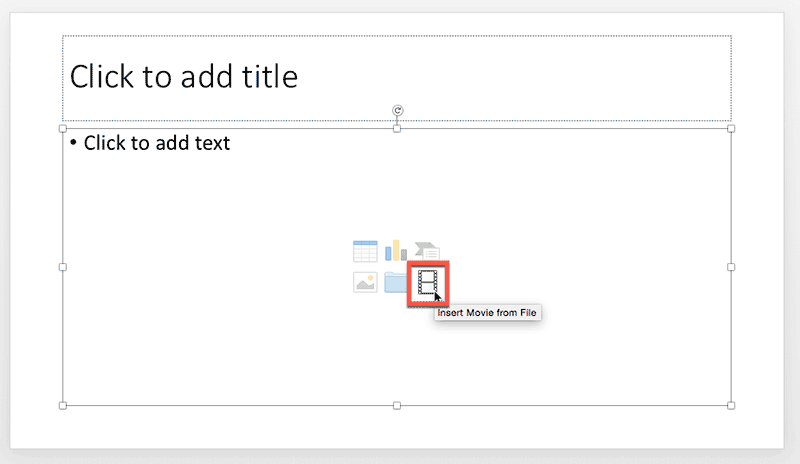
Task: Click the Insert Chart icon in placeholder
Action: pos(396,251)
